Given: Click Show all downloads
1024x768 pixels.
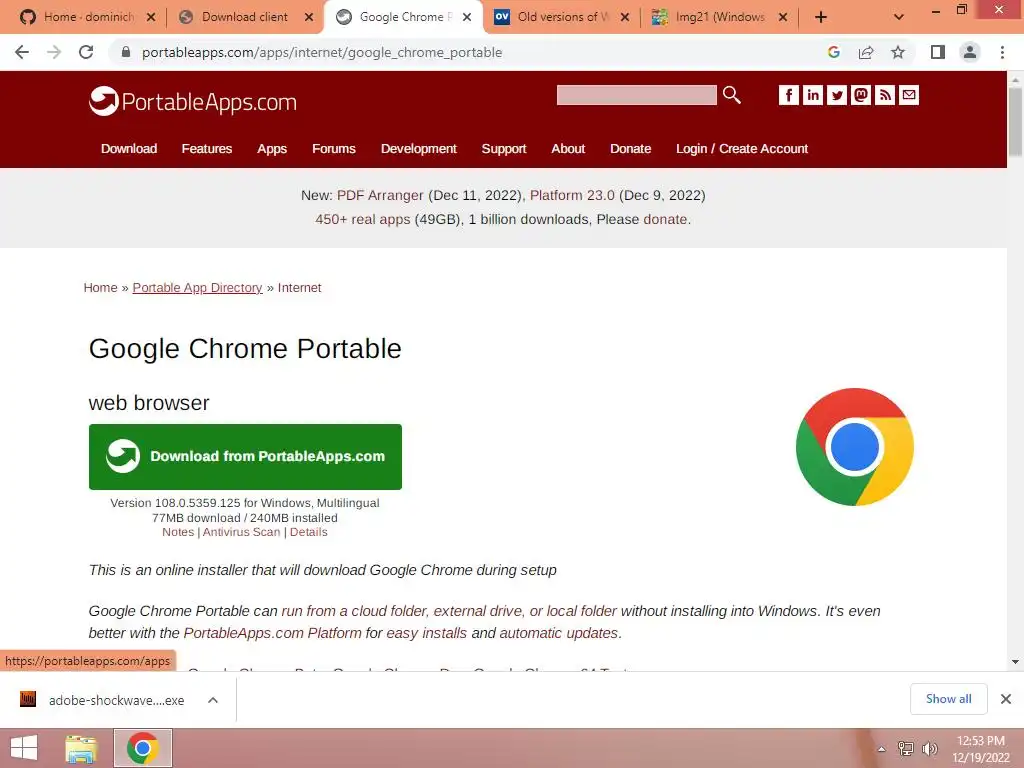Looking at the screenshot, I should coord(948,699).
